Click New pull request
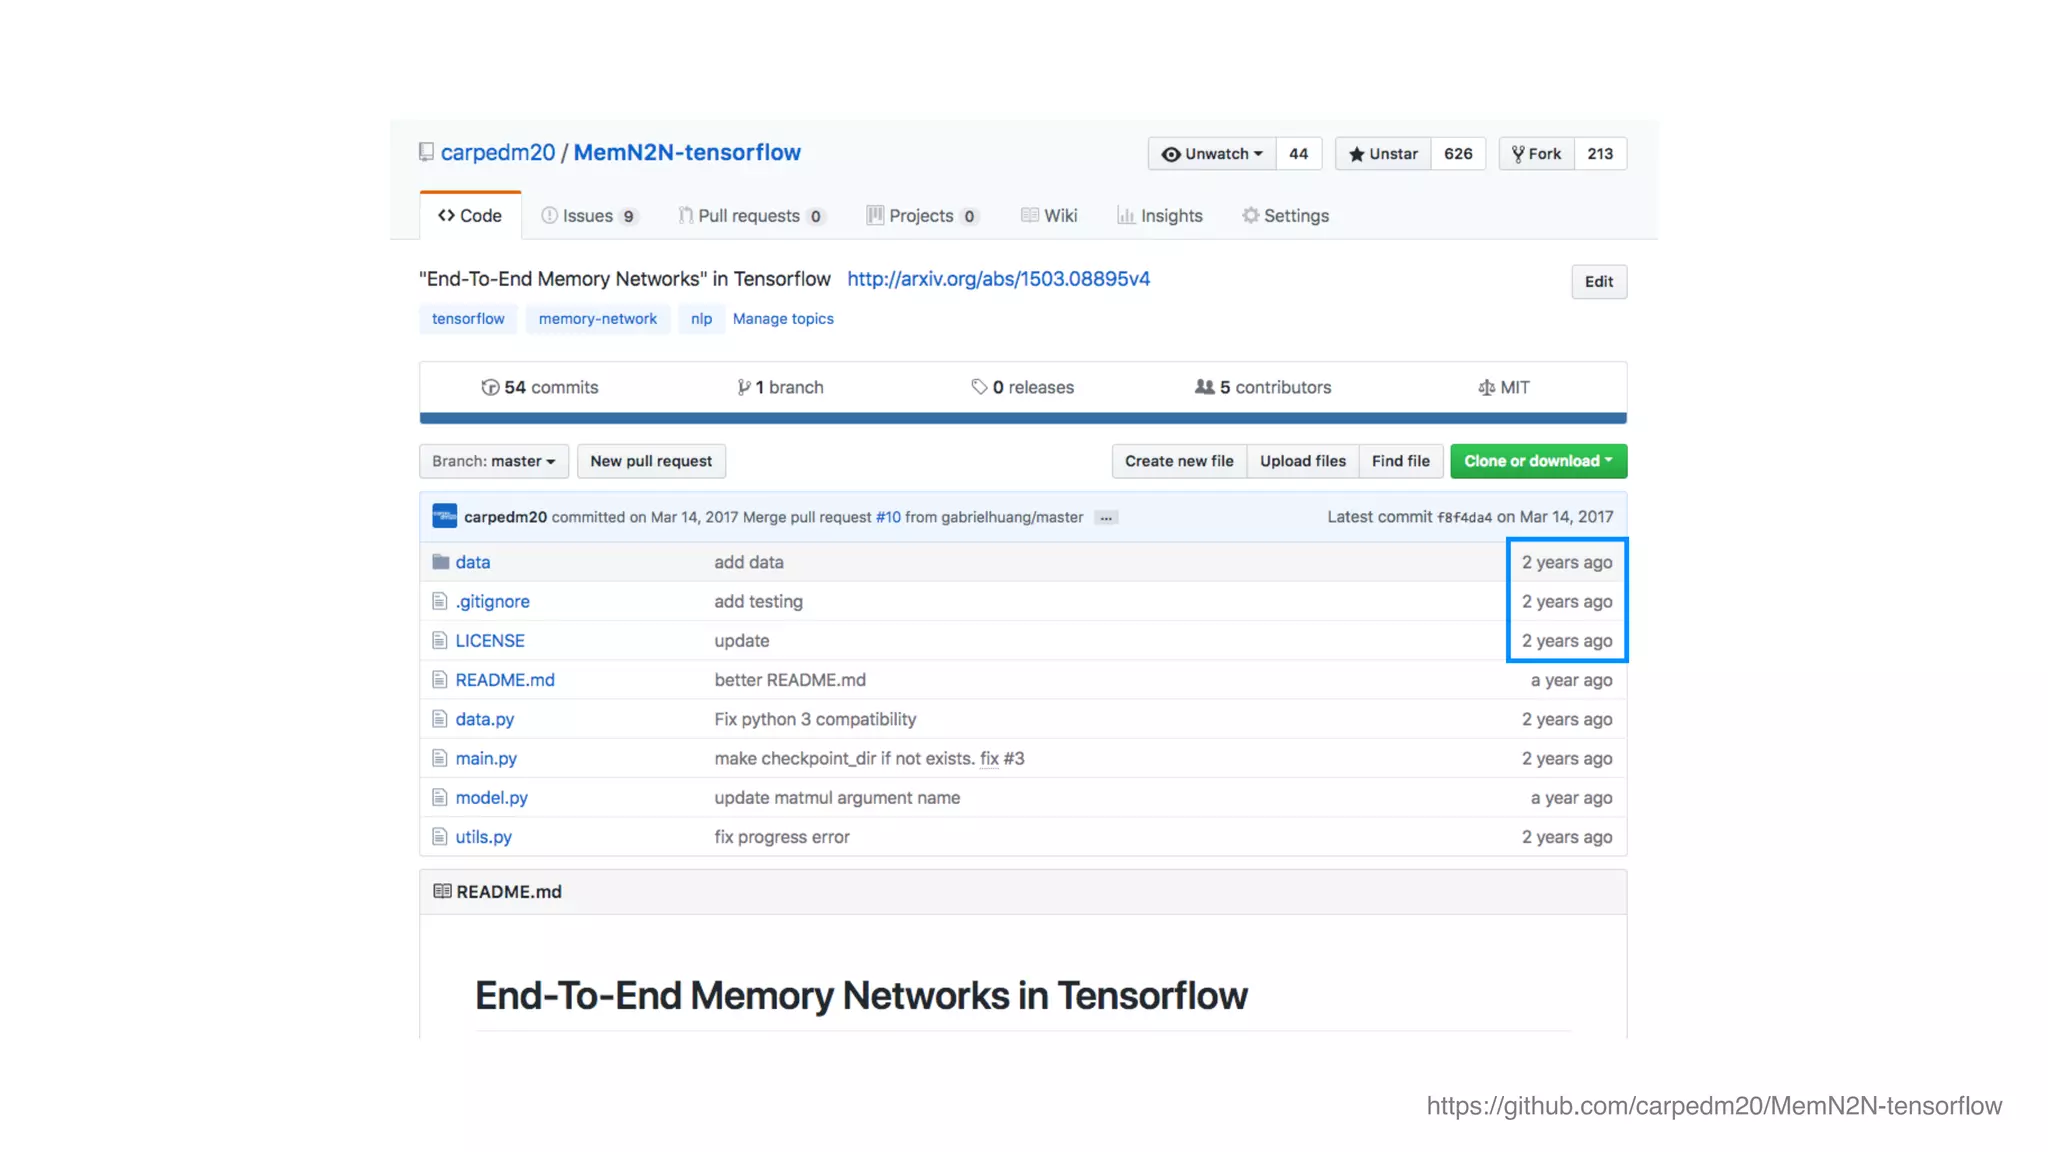Viewport: 2048px width, 1152px height. pyautogui.click(x=651, y=461)
